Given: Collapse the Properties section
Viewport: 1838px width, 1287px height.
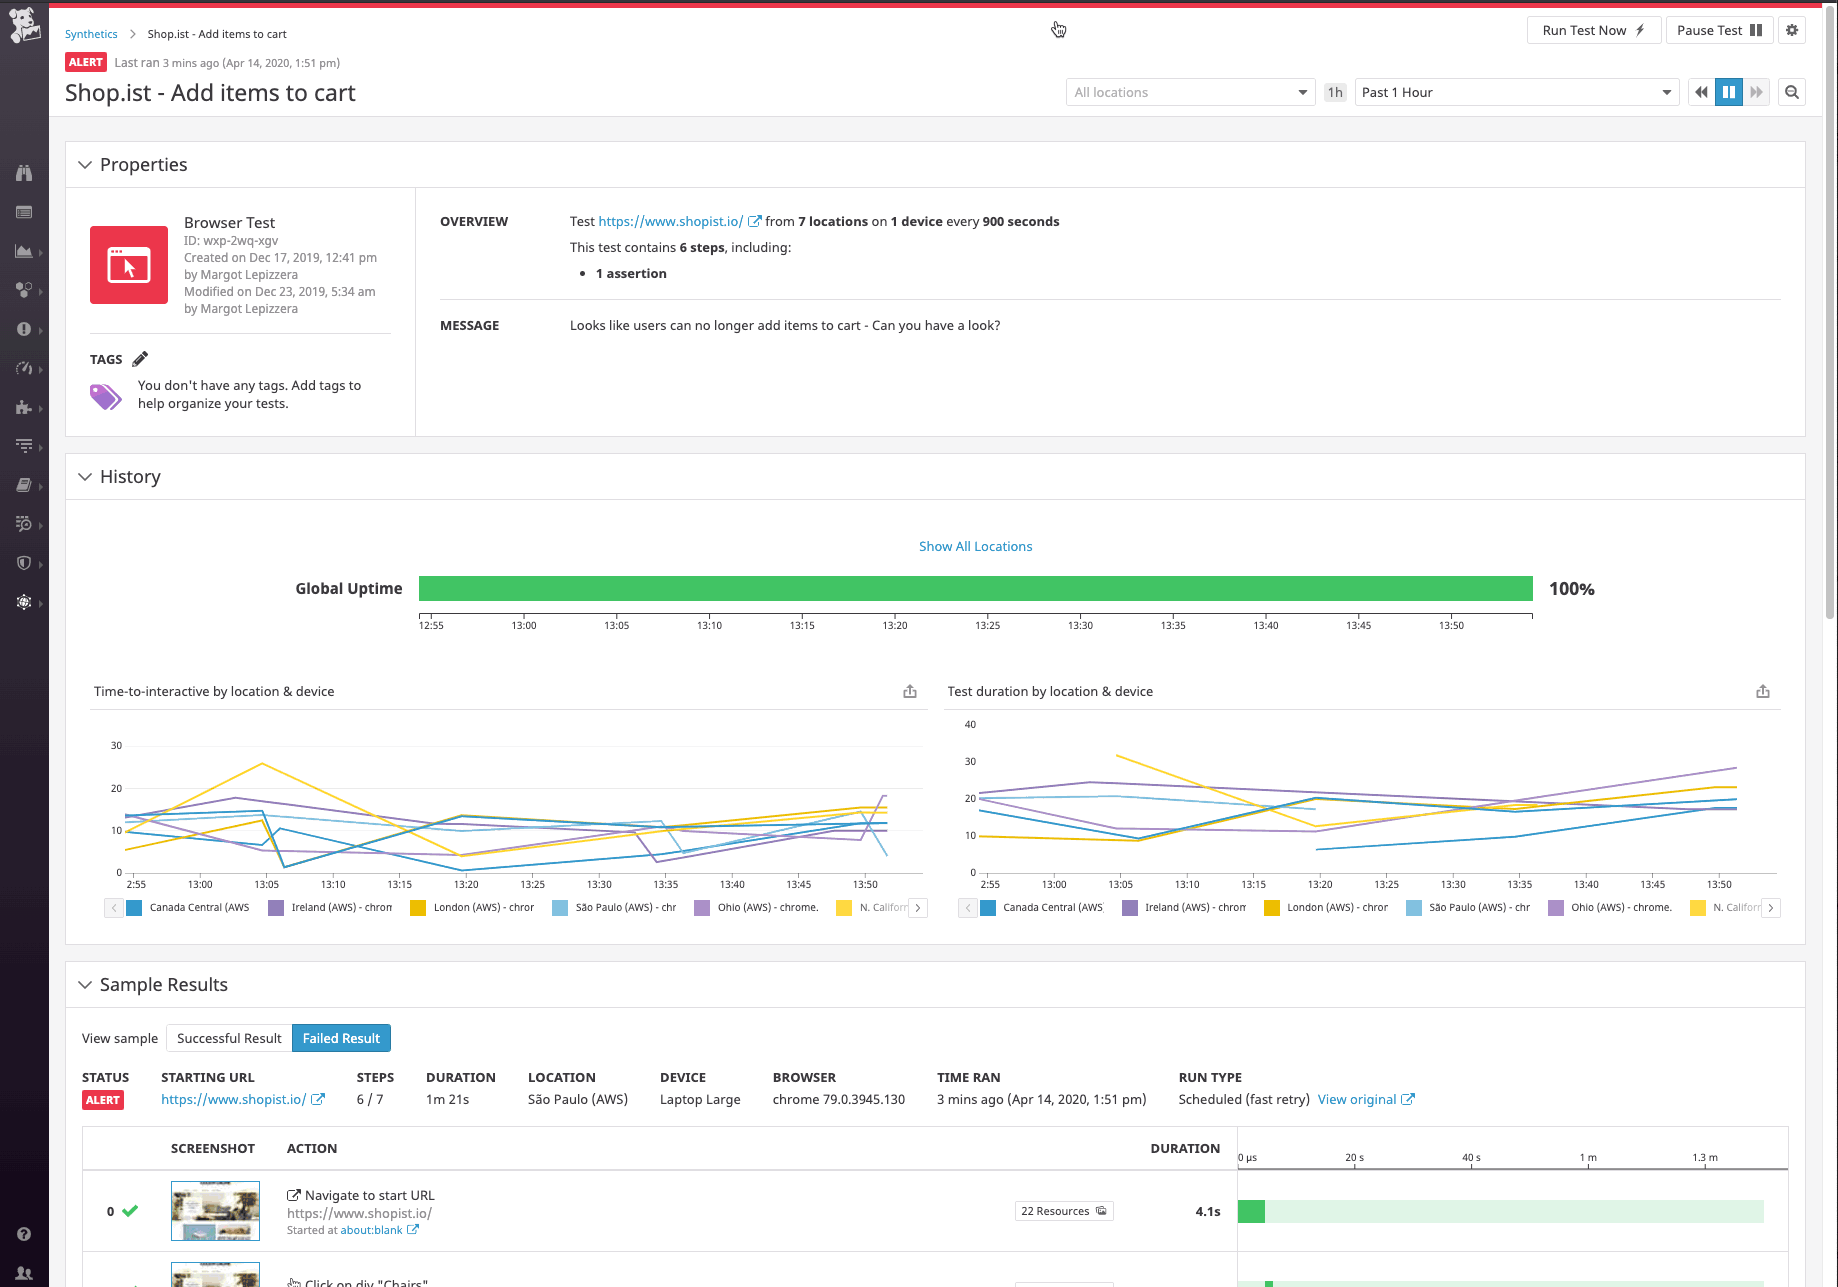Looking at the screenshot, I should (x=85, y=164).
